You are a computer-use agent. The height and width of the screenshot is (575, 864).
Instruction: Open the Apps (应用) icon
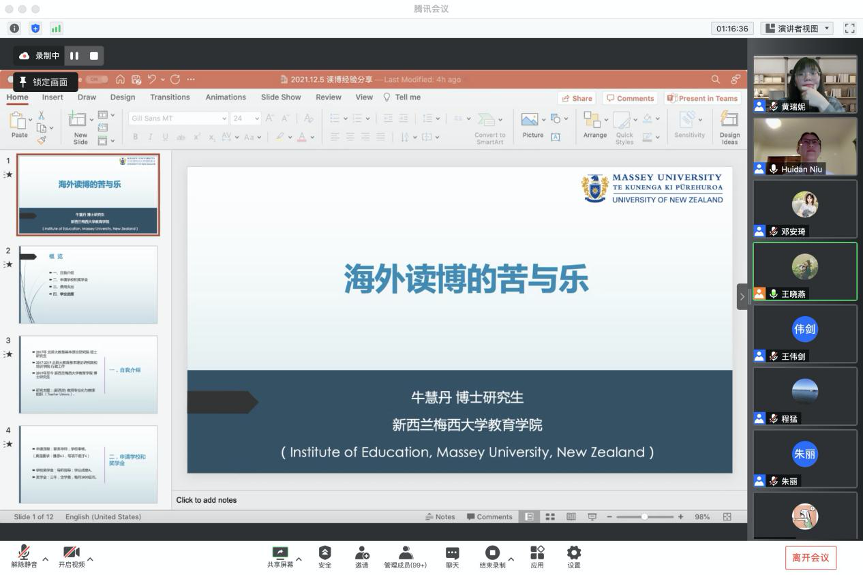(537, 552)
